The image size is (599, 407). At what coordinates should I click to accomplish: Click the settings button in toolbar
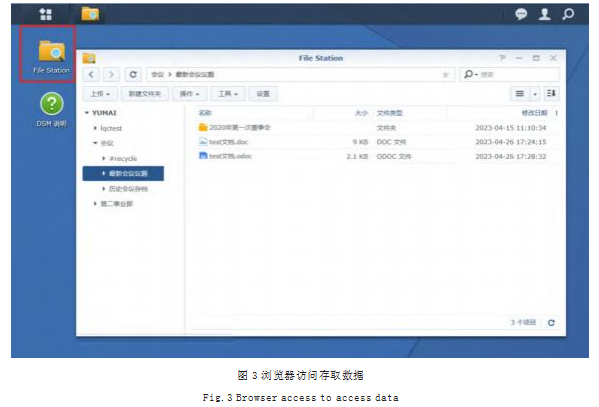263,94
